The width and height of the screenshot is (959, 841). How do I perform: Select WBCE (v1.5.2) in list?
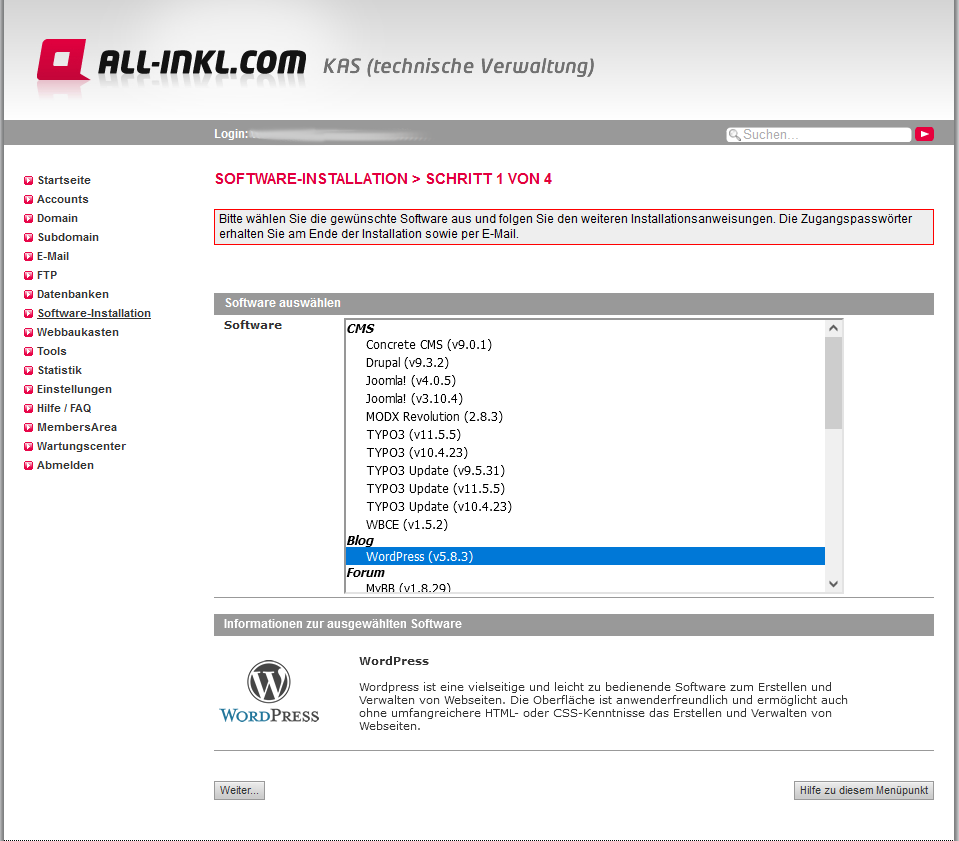585,525
